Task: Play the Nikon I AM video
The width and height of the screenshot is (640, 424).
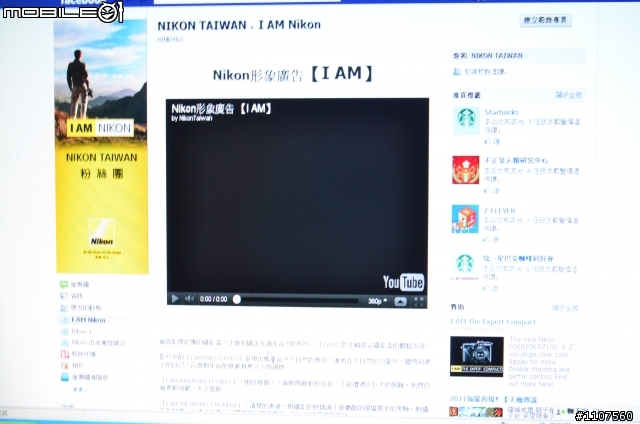Action: point(175,299)
